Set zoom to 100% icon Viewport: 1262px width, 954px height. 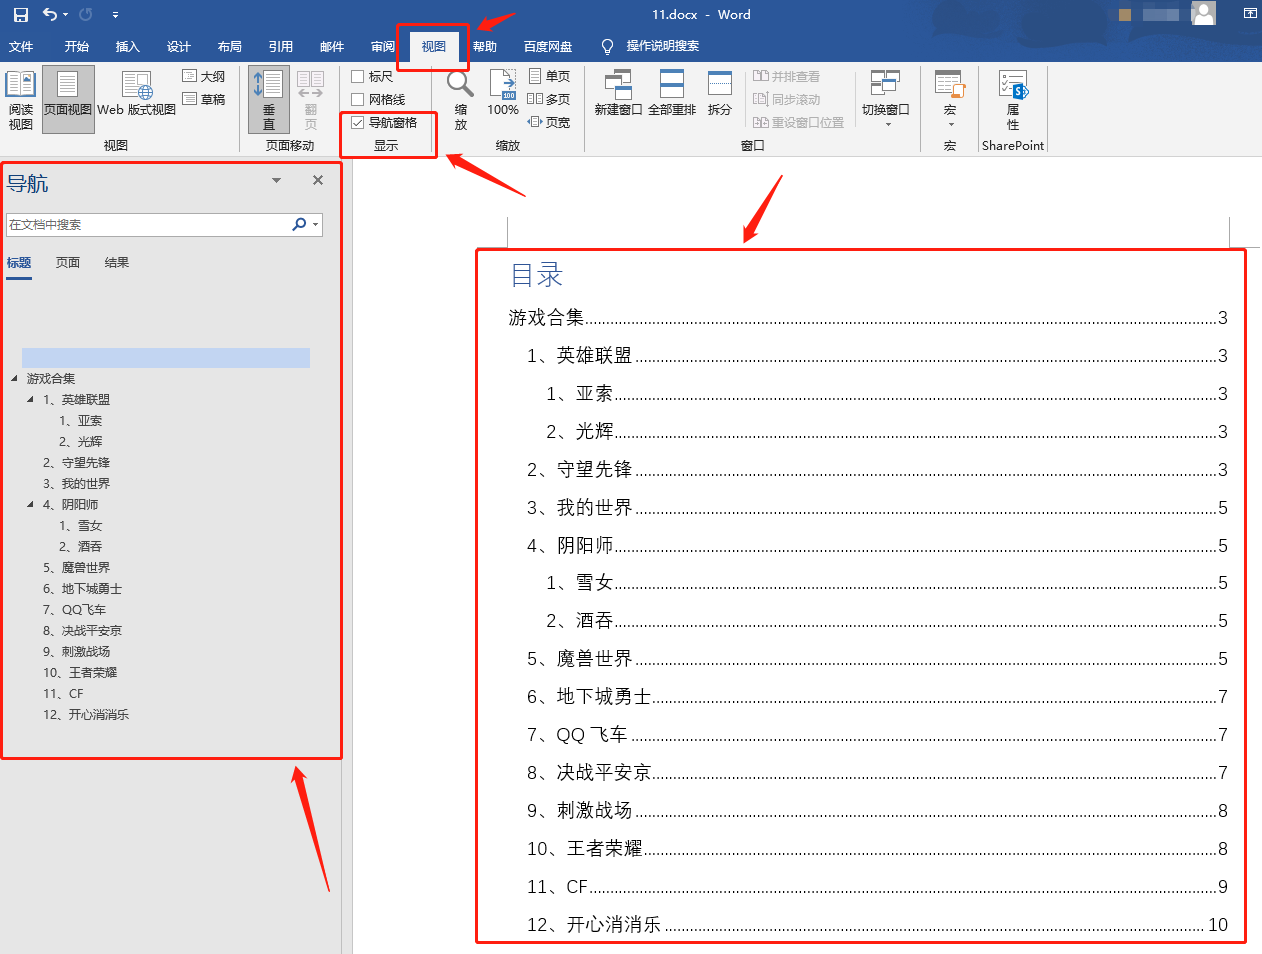pyautogui.click(x=503, y=85)
